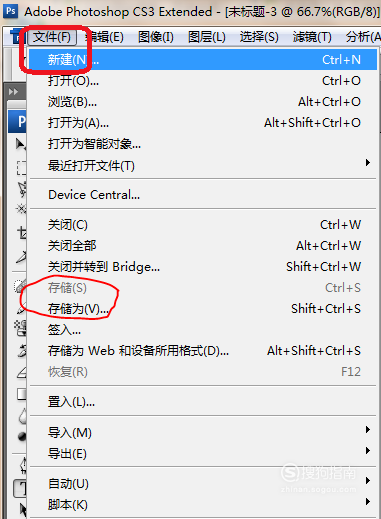Click the Photoshop Ps icon in title bar
381x519 pixels.
[x=11, y=11]
